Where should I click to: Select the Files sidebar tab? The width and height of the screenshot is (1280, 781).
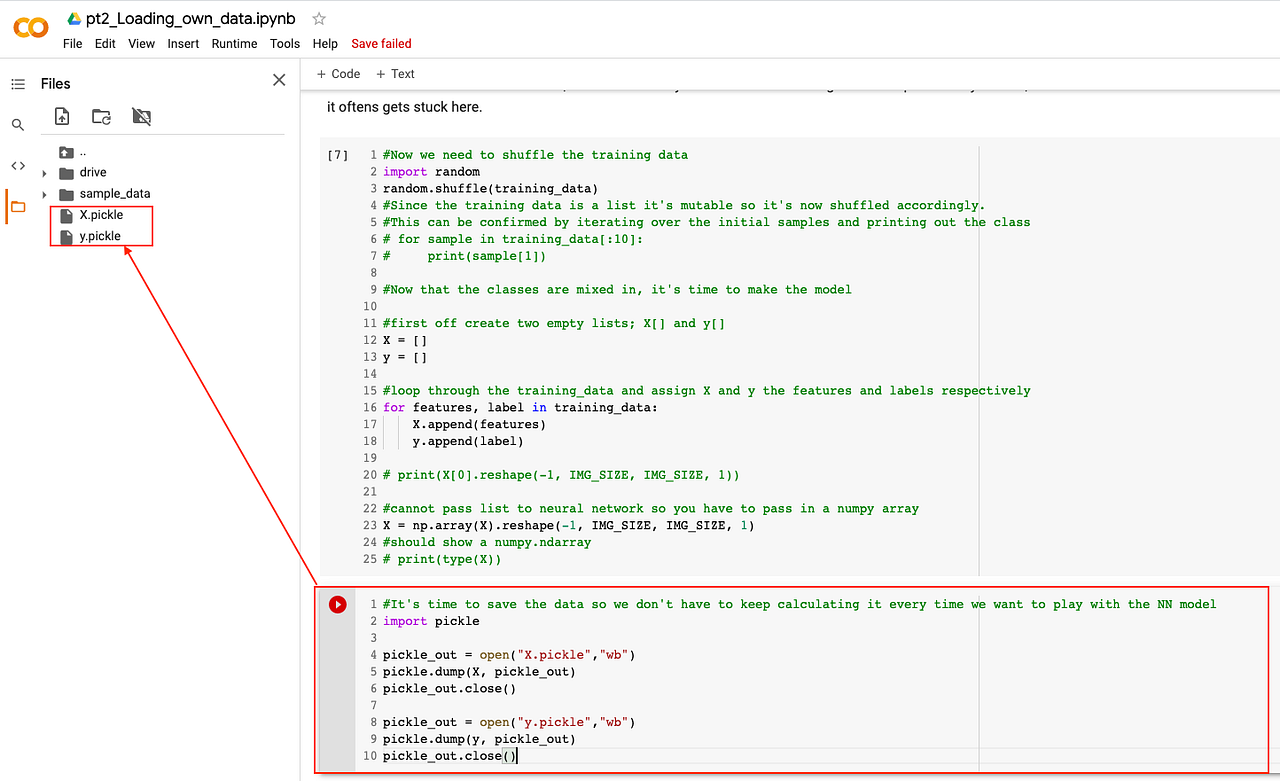pyautogui.click(x=18, y=205)
